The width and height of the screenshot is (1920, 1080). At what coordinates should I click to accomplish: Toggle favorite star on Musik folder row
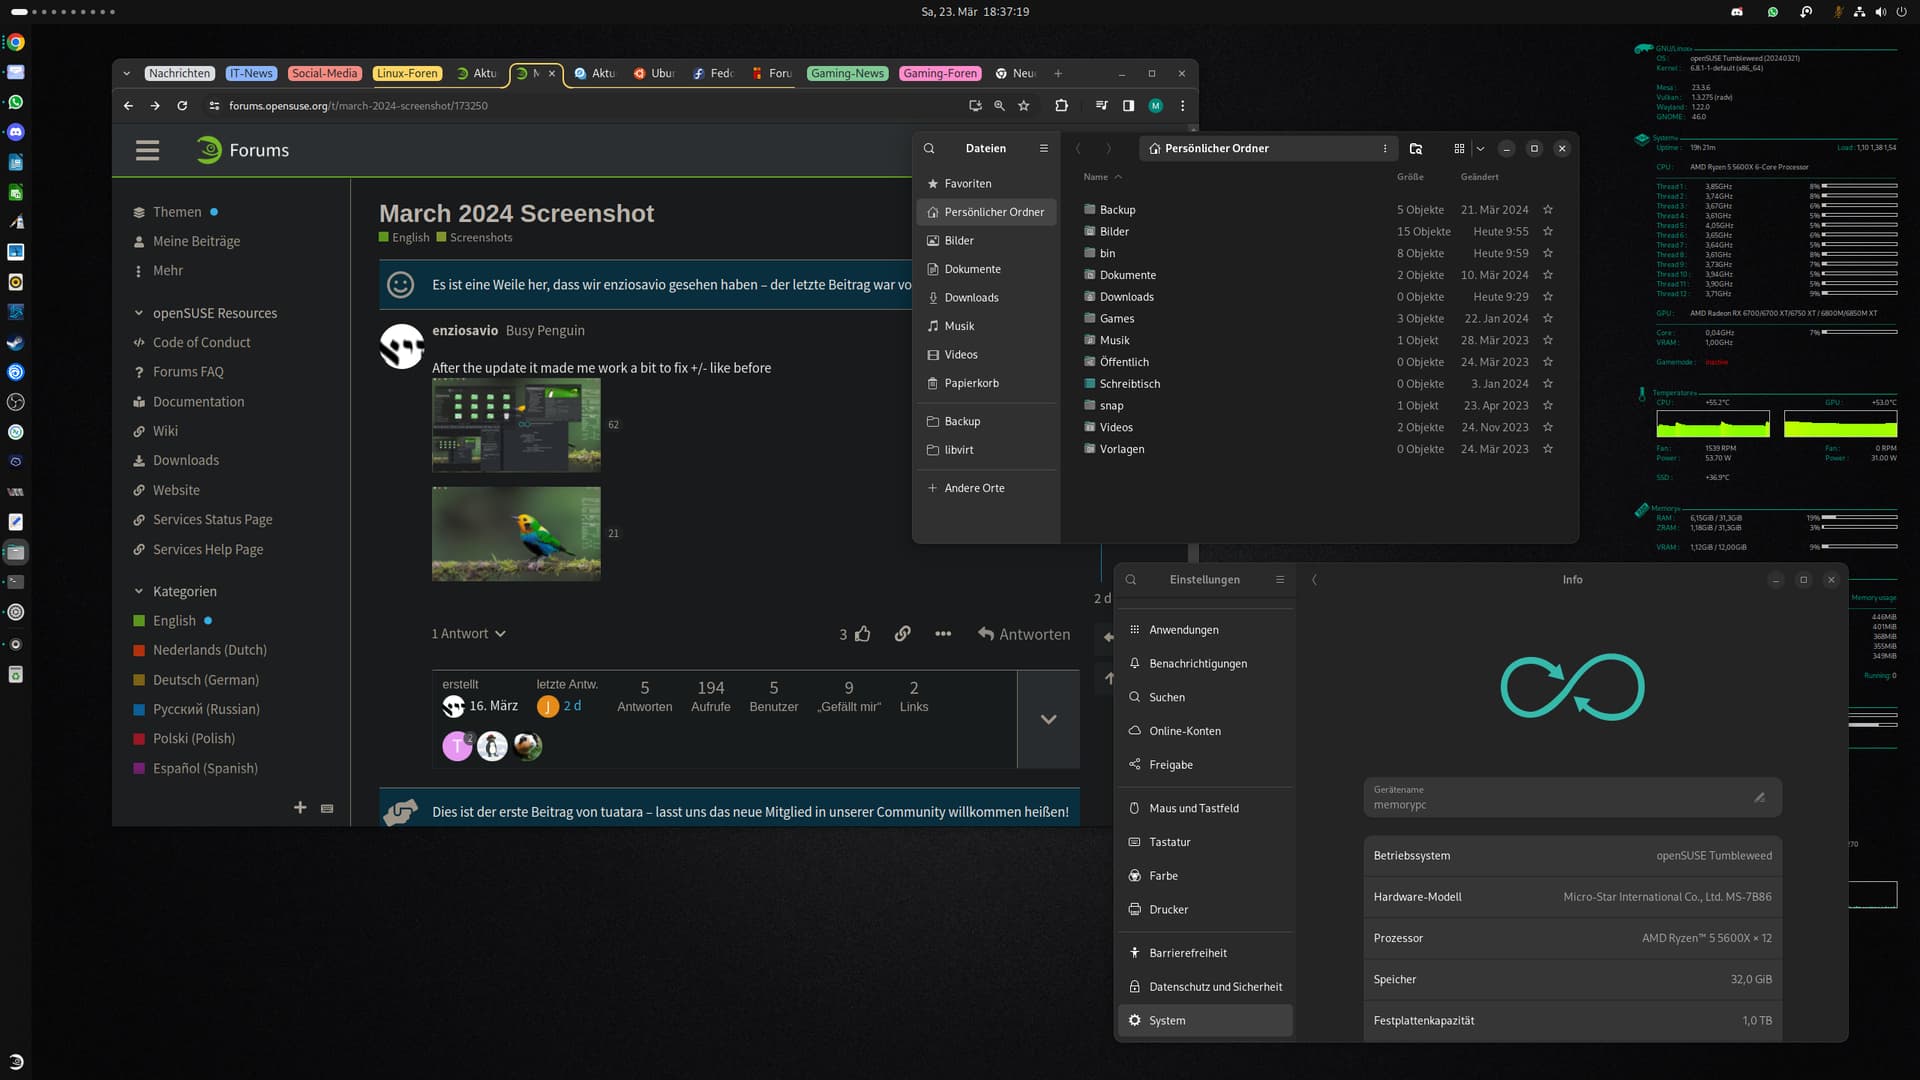point(1548,341)
